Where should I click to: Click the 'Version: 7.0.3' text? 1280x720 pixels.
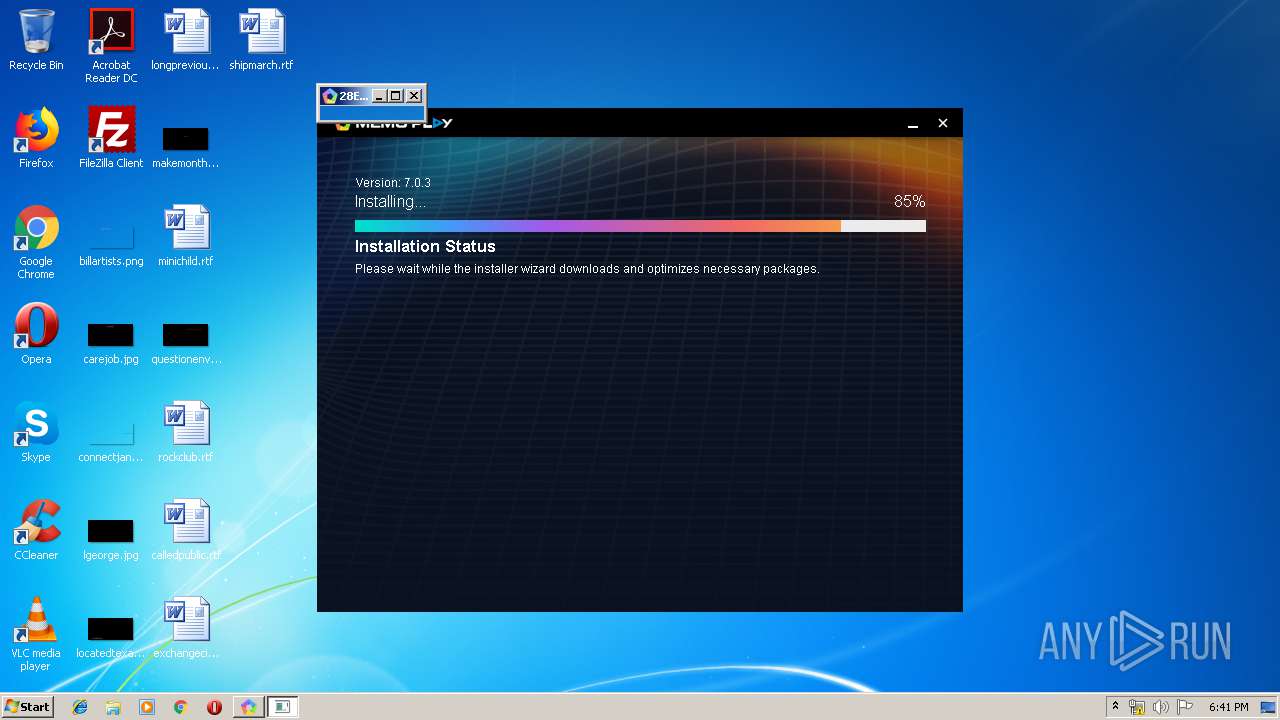click(x=393, y=183)
